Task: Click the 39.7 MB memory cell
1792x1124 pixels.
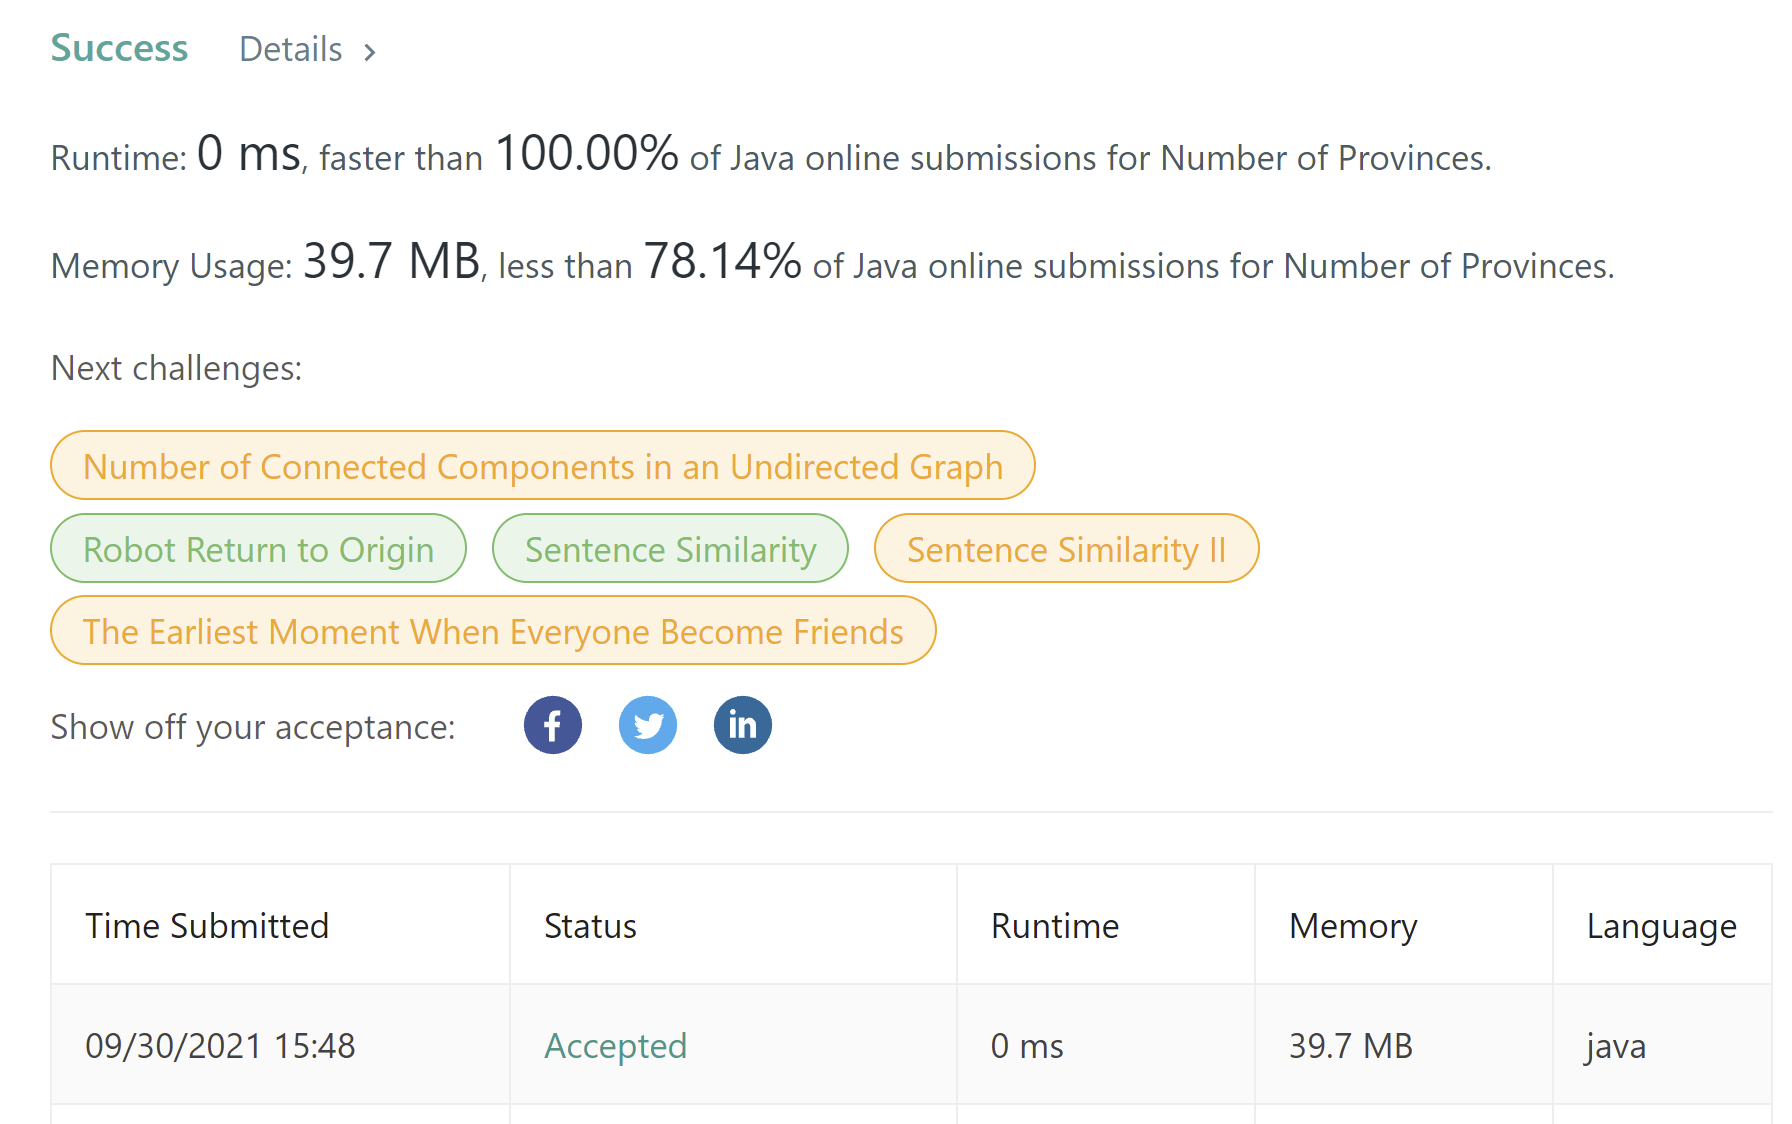Action: tap(1350, 1046)
